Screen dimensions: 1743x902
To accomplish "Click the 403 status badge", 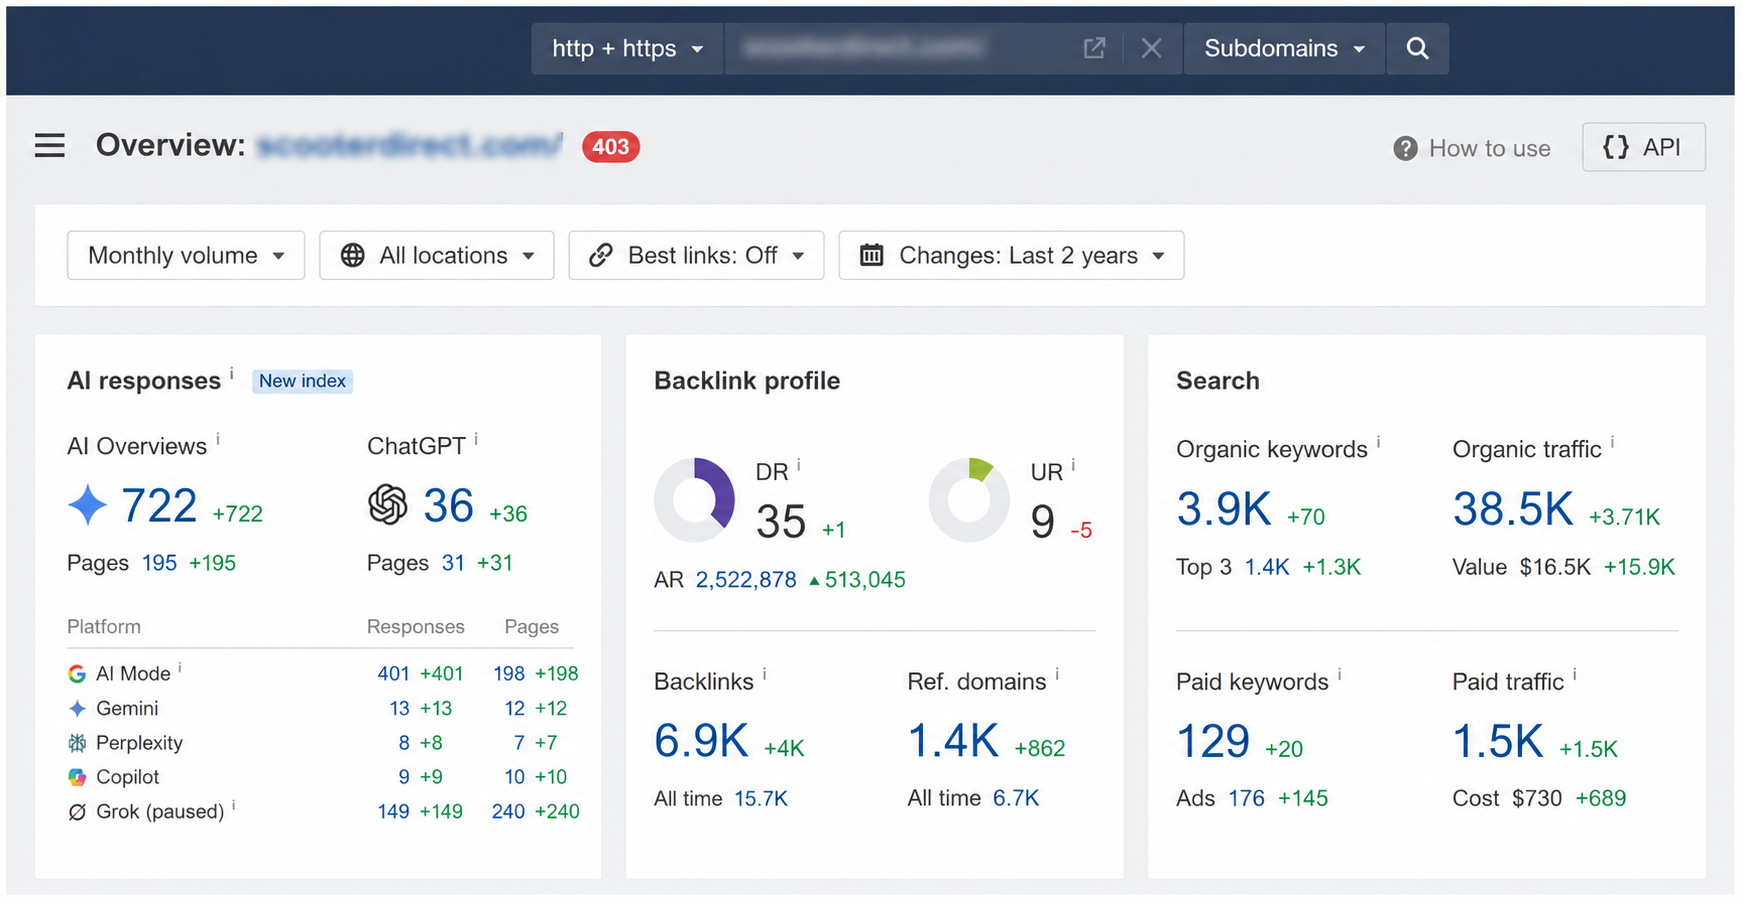I will (610, 147).
